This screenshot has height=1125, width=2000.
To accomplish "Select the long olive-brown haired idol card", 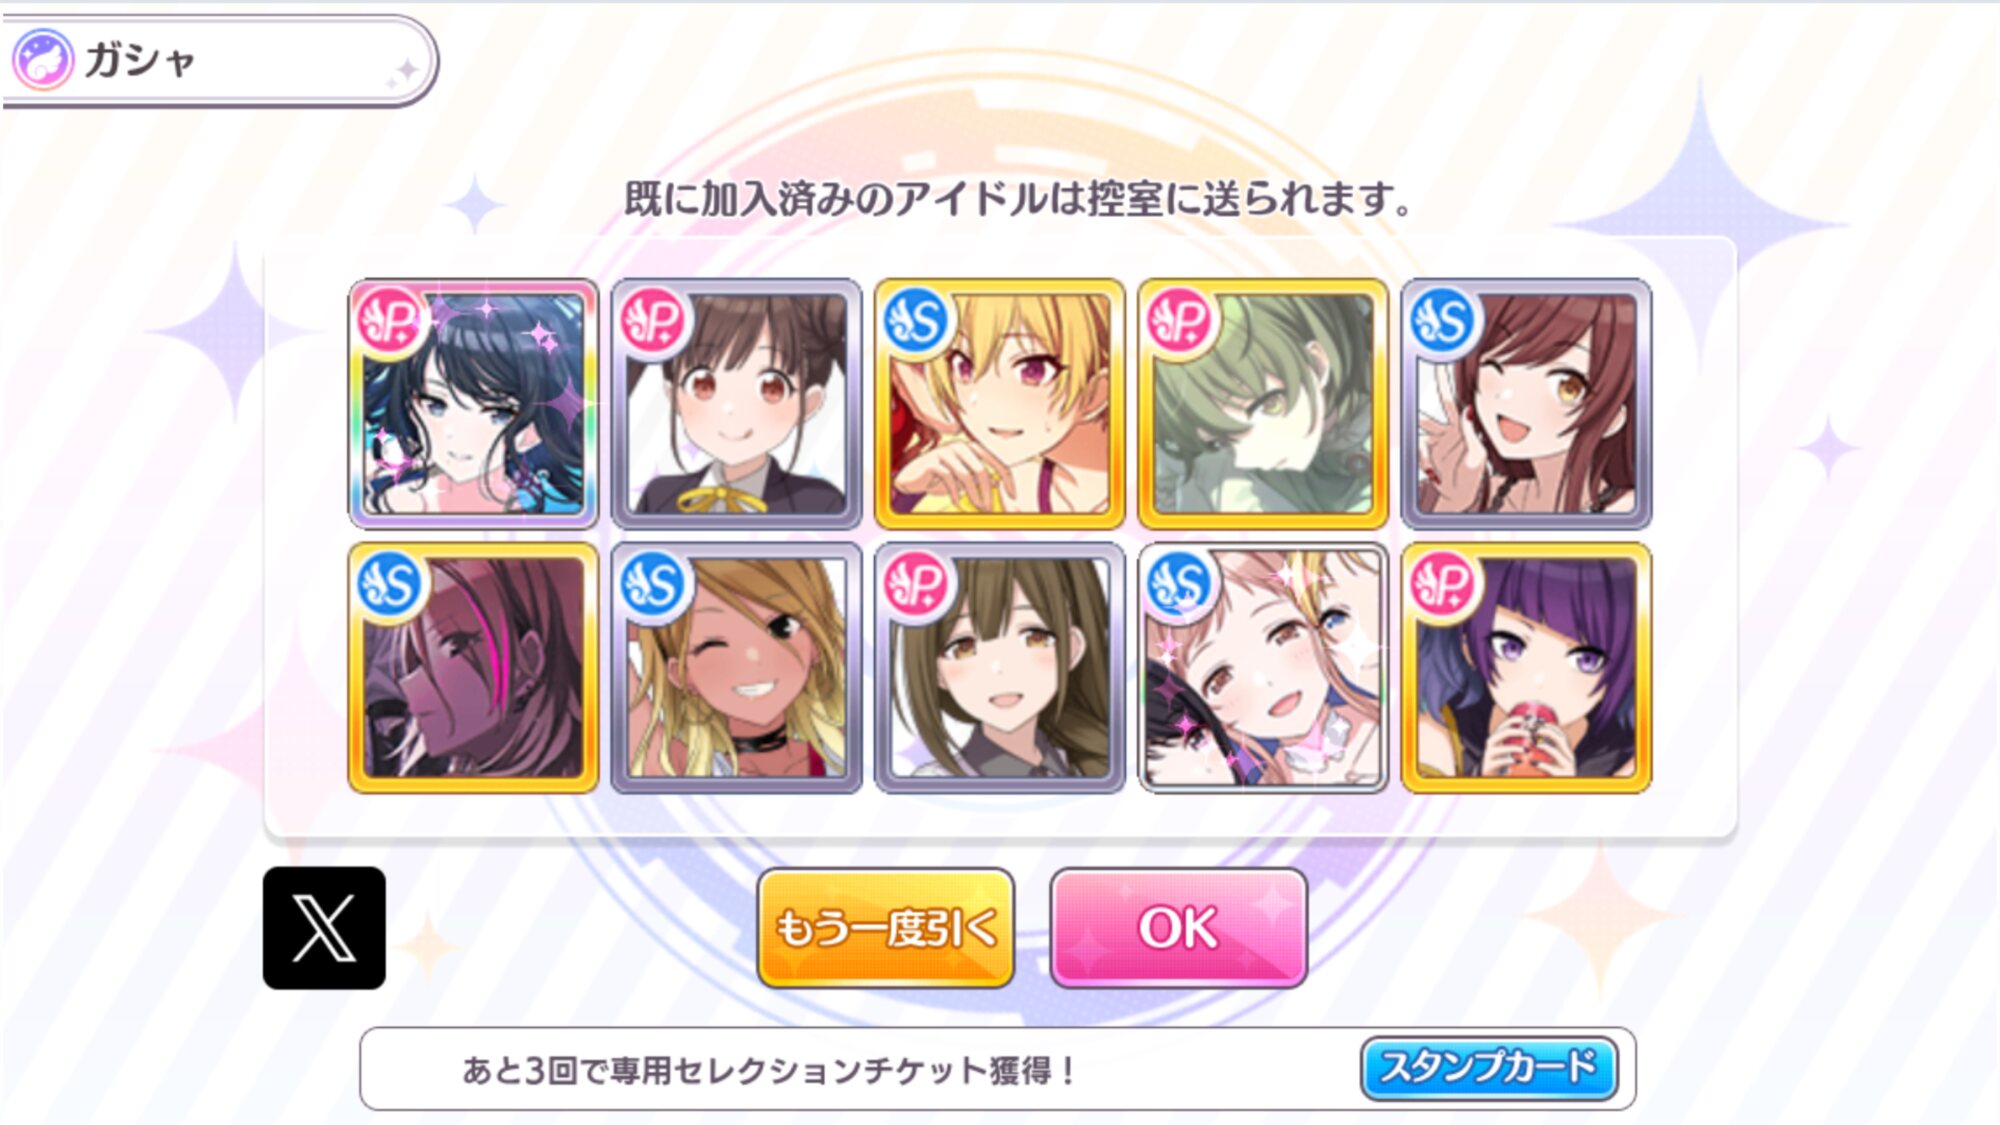I will pos(1000,668).
